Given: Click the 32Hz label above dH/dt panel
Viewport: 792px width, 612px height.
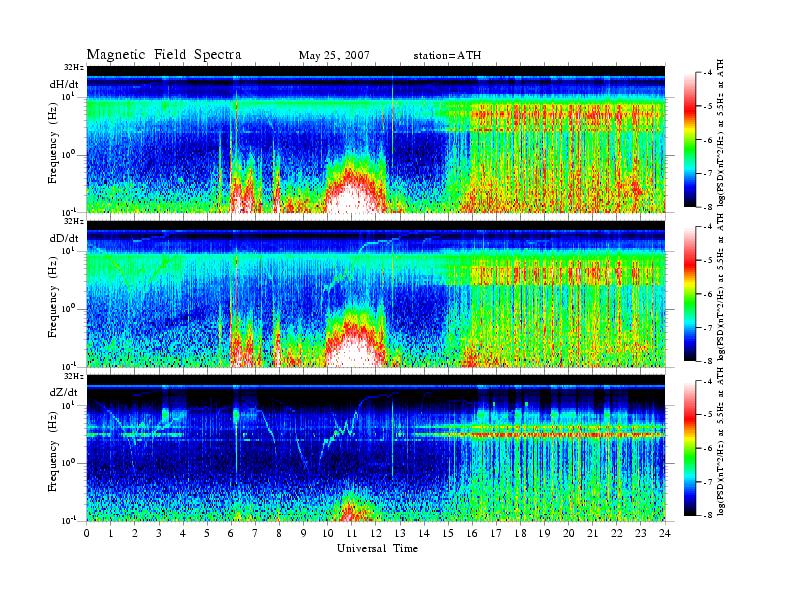Looking at the screenshot, I should [x=74, y=67].
